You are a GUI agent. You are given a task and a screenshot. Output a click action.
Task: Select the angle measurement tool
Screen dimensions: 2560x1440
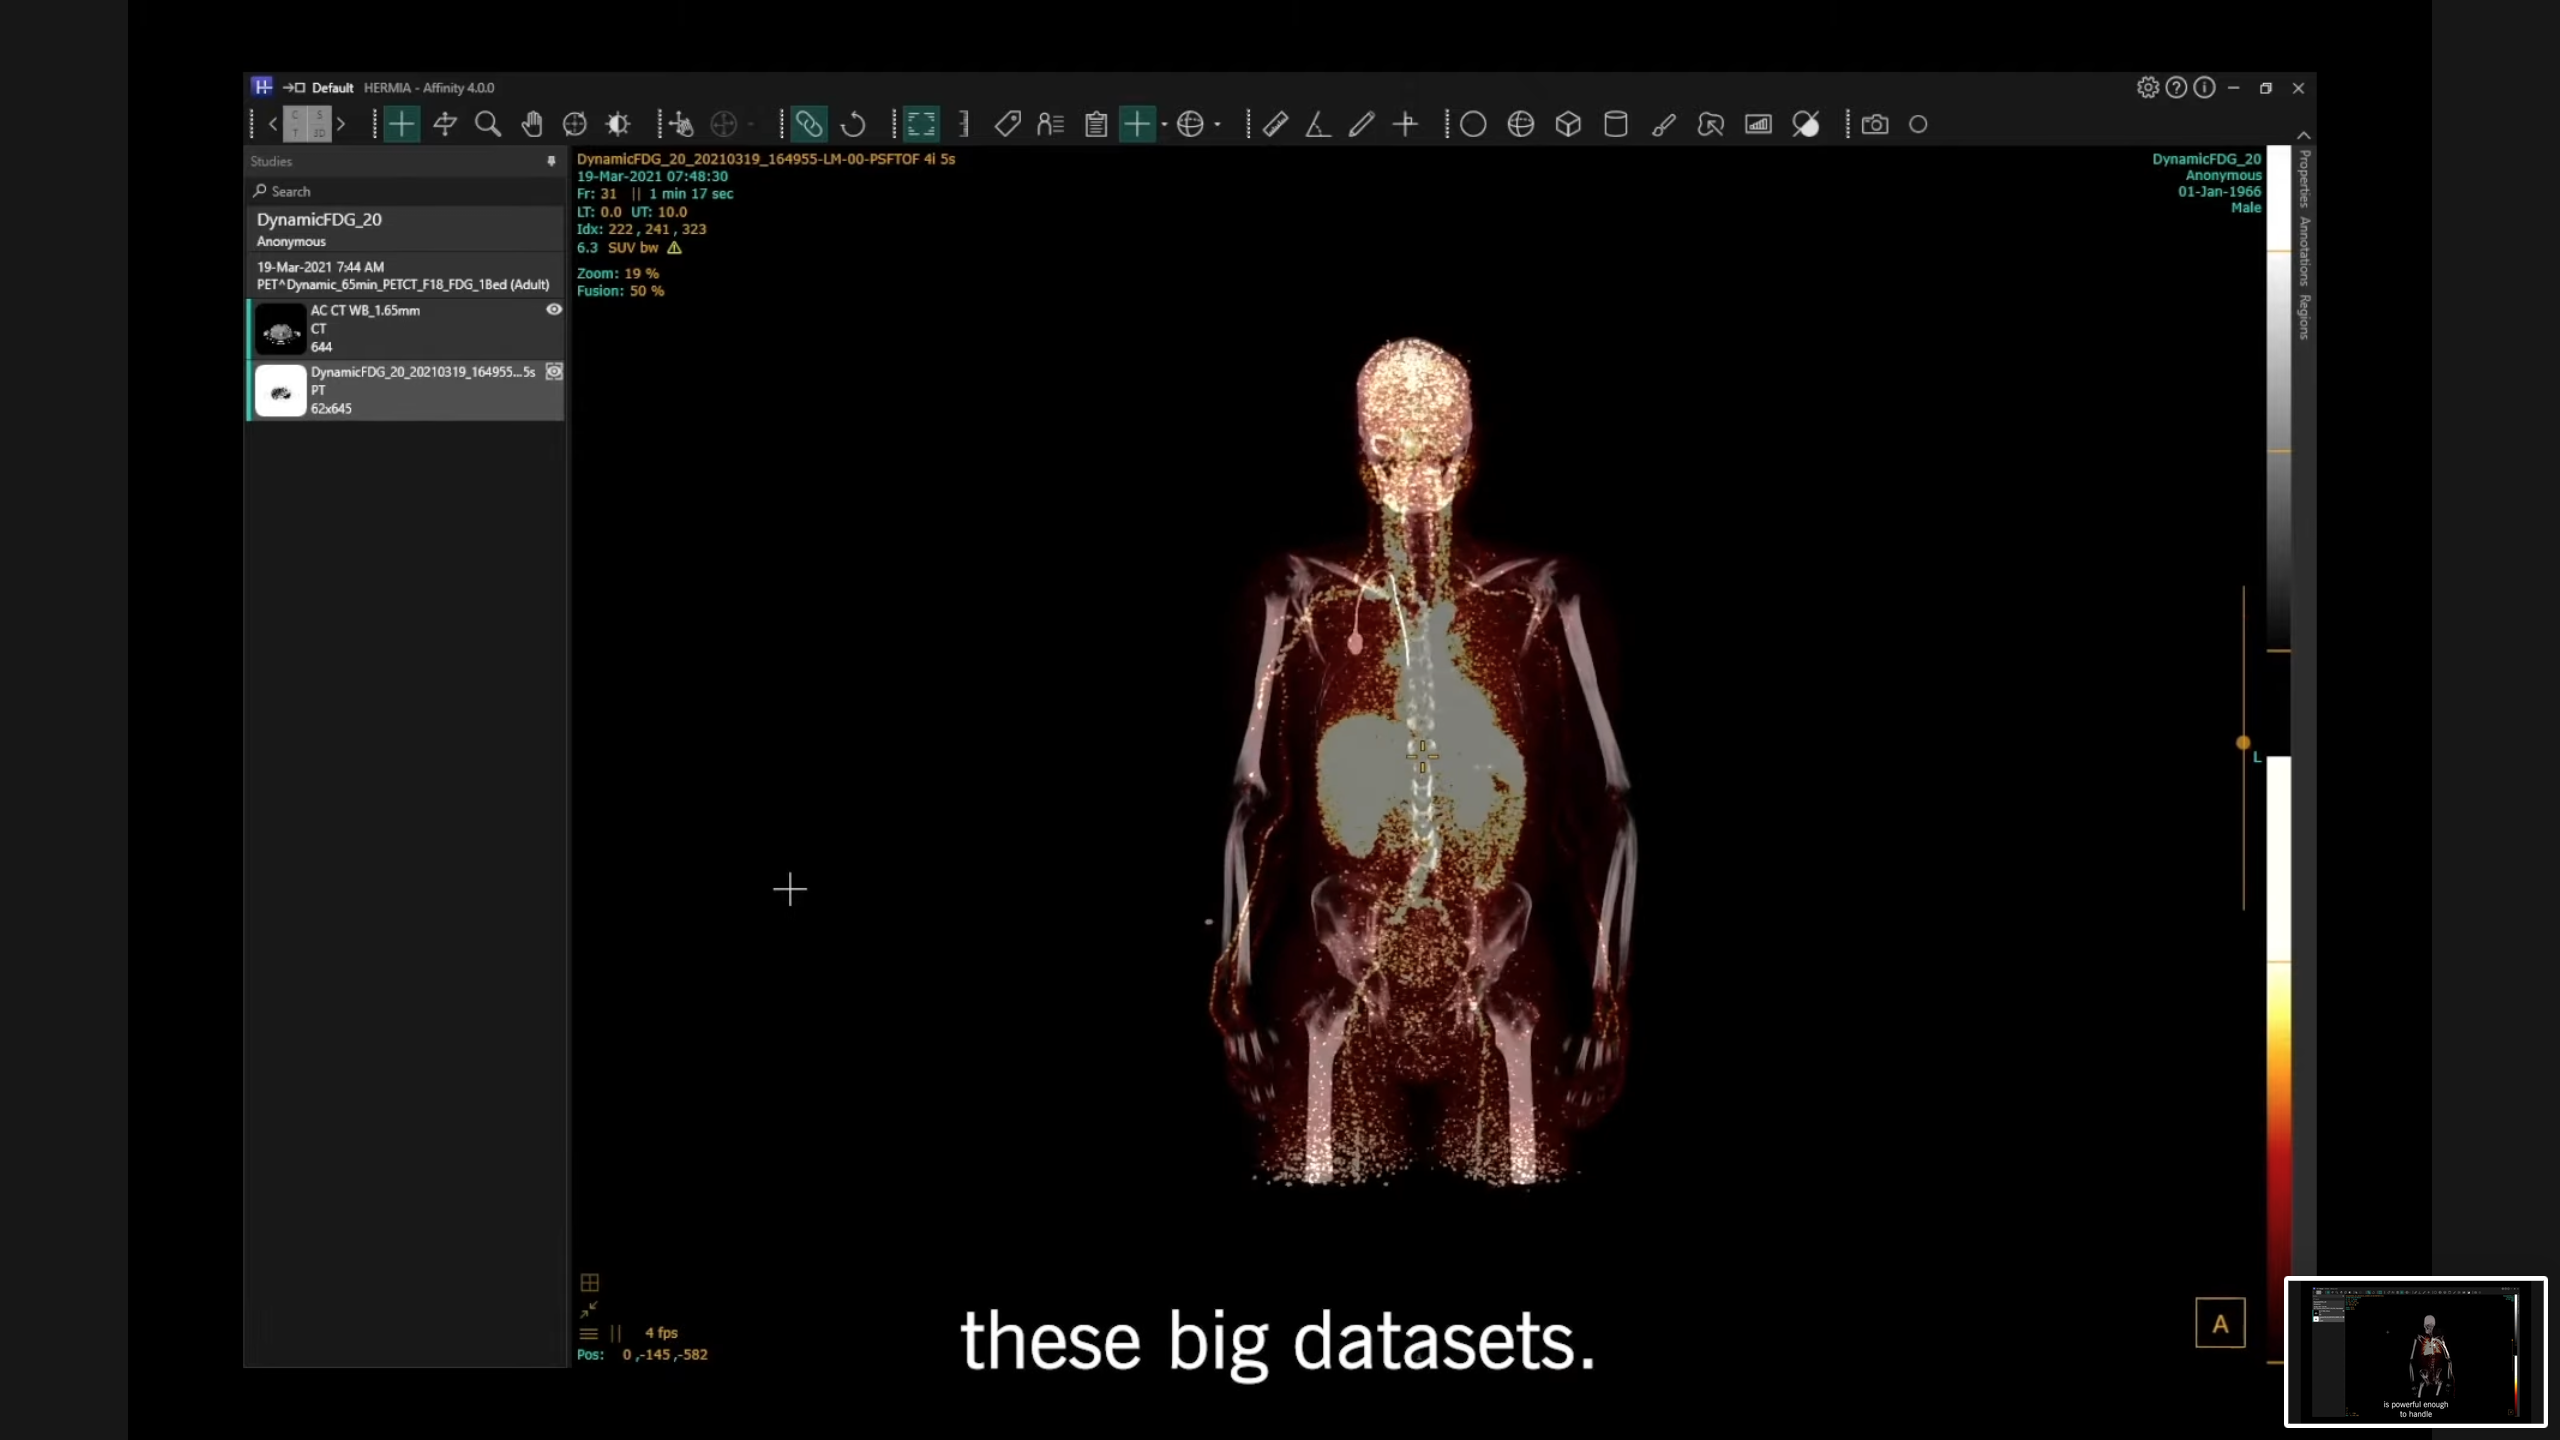coord(1318,124)
